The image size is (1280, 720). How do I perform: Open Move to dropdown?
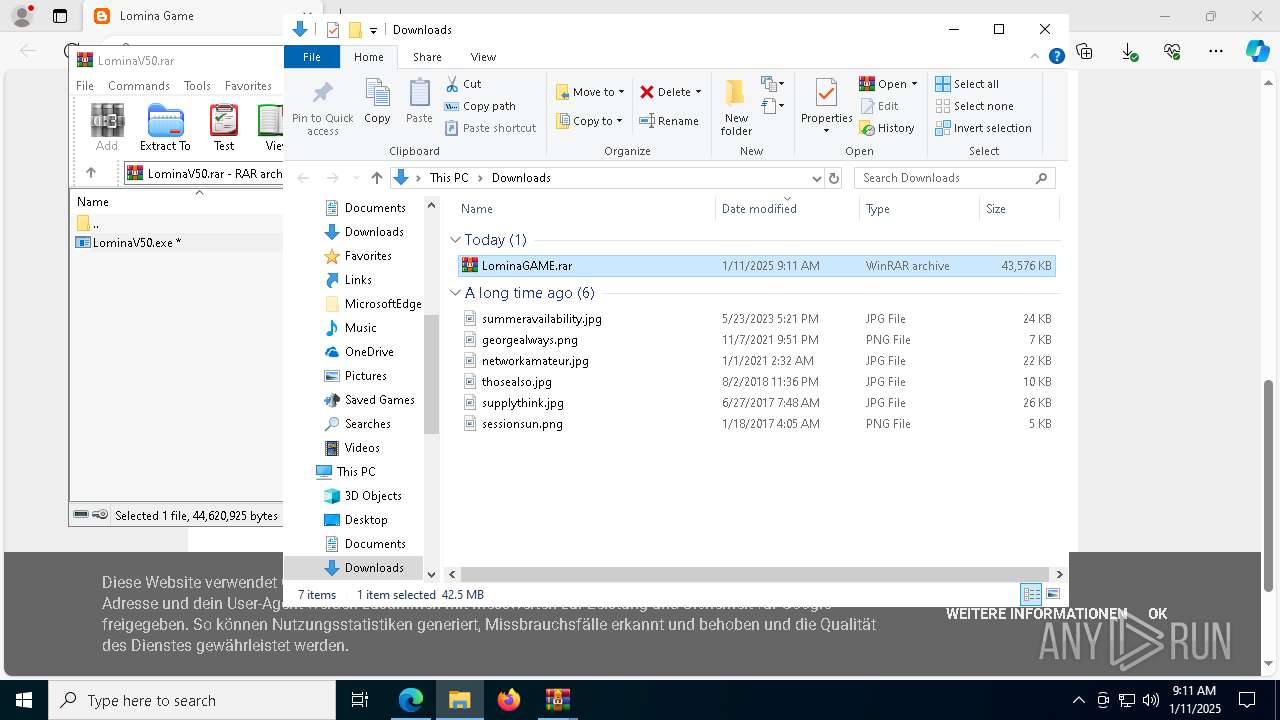590,92
